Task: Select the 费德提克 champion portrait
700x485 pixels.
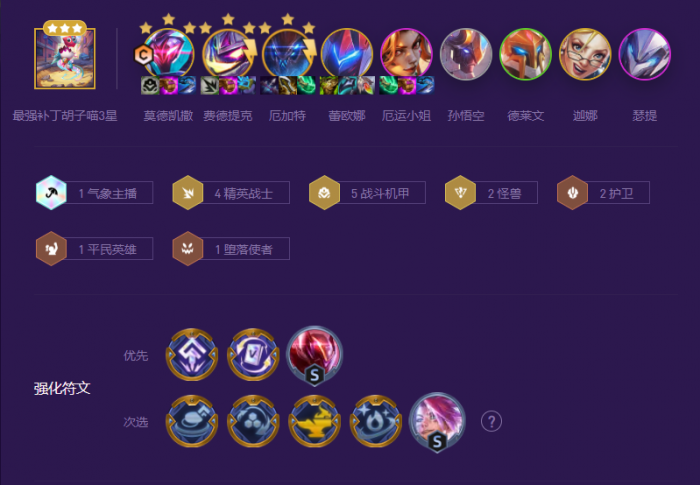Action: click(228, 54)
